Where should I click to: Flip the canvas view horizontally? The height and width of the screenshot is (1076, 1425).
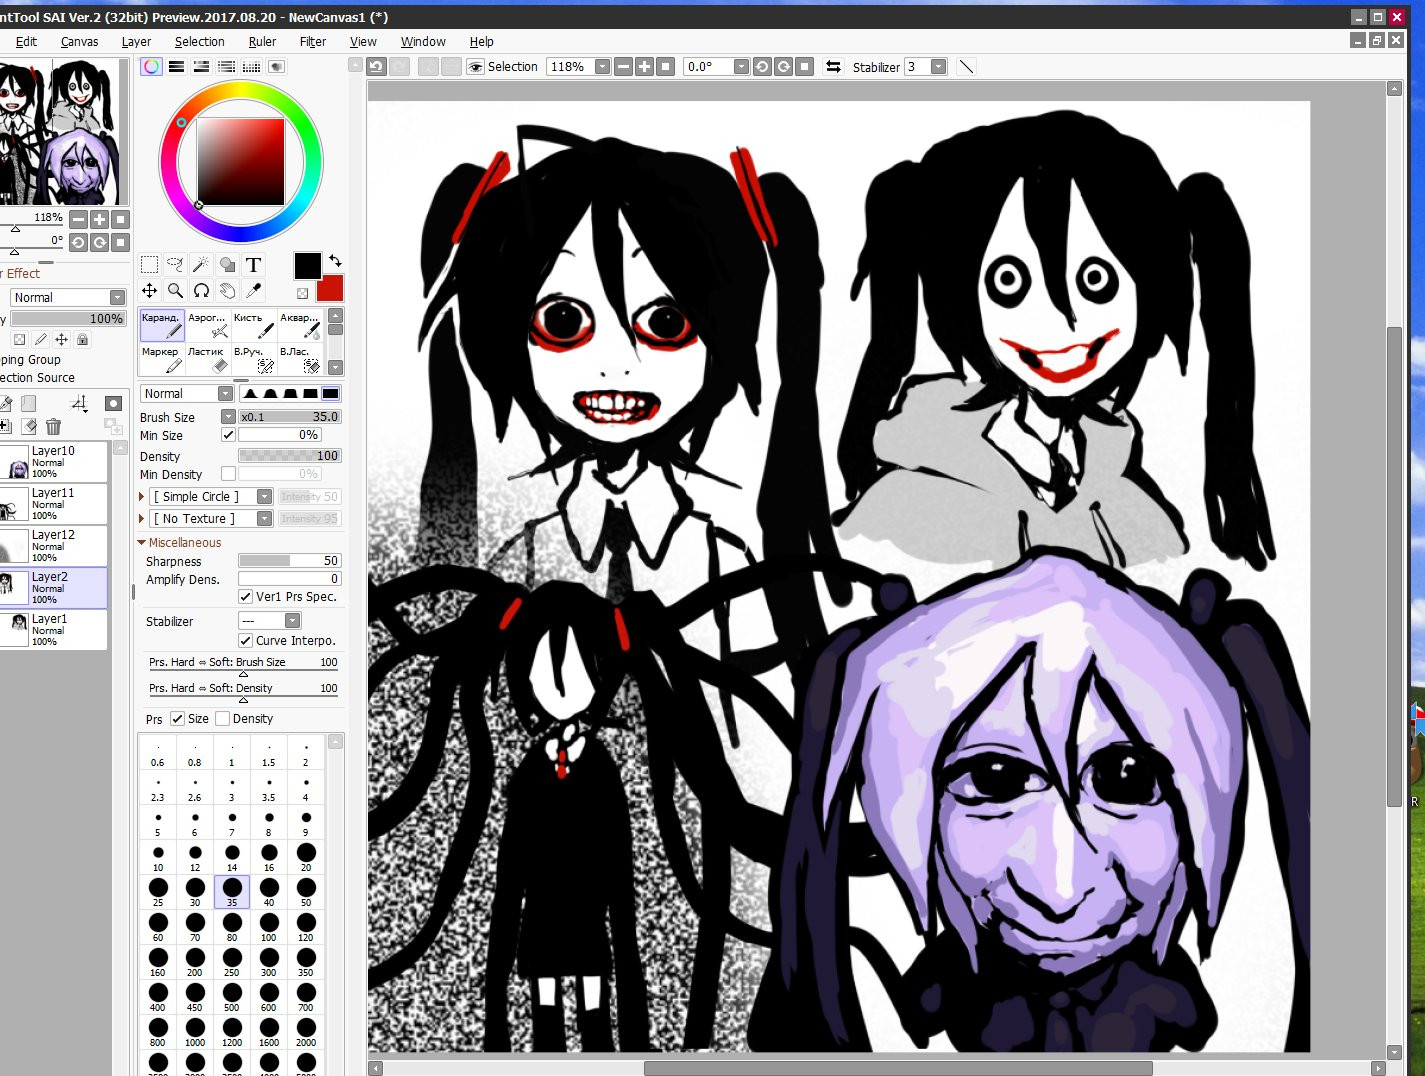click(x=833, y=66)
